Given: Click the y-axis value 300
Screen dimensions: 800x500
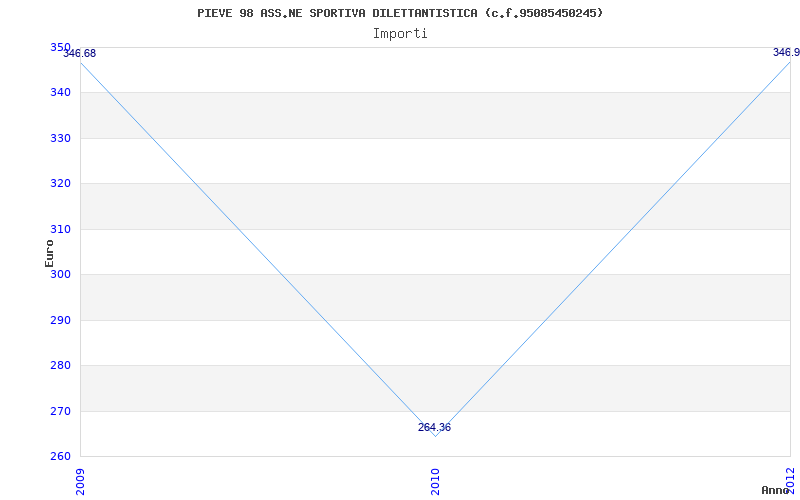Looking at the screenshot, I should pyautogui.click(x=60, y=274).
